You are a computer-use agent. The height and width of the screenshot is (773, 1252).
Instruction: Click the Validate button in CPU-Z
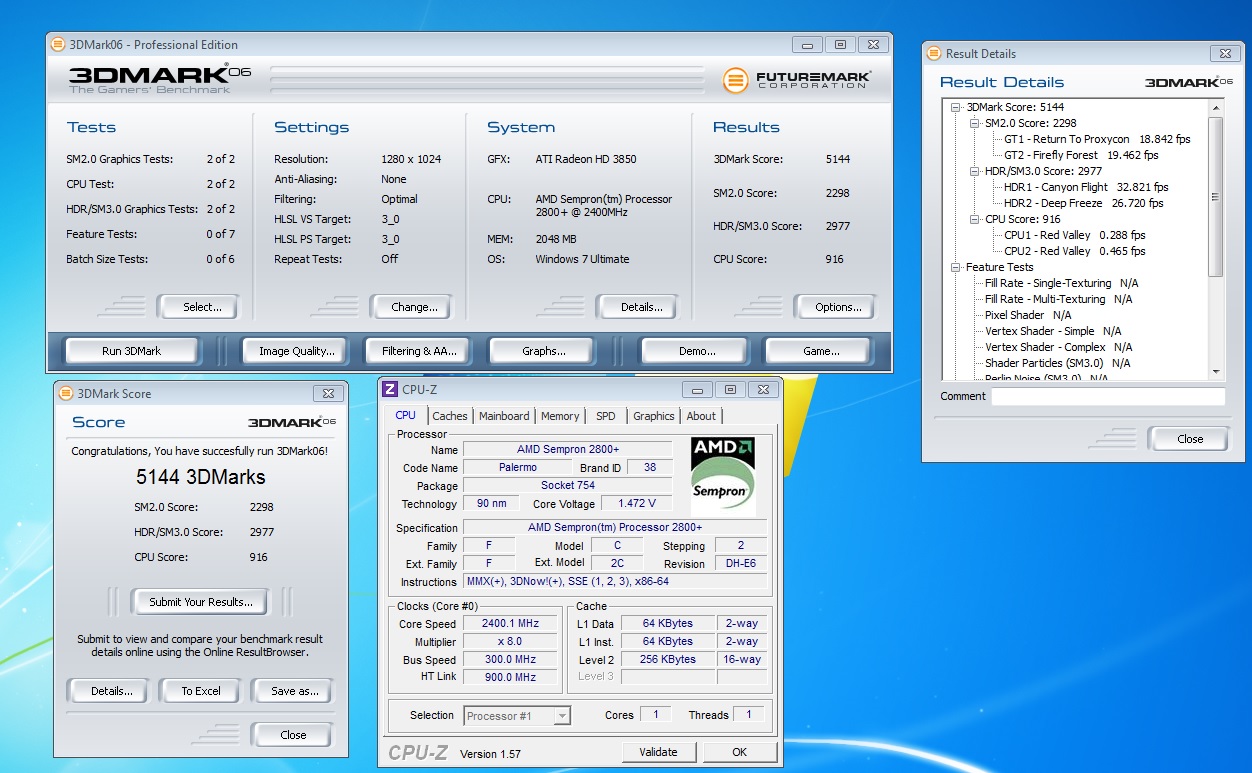click(x=658, y=752)
